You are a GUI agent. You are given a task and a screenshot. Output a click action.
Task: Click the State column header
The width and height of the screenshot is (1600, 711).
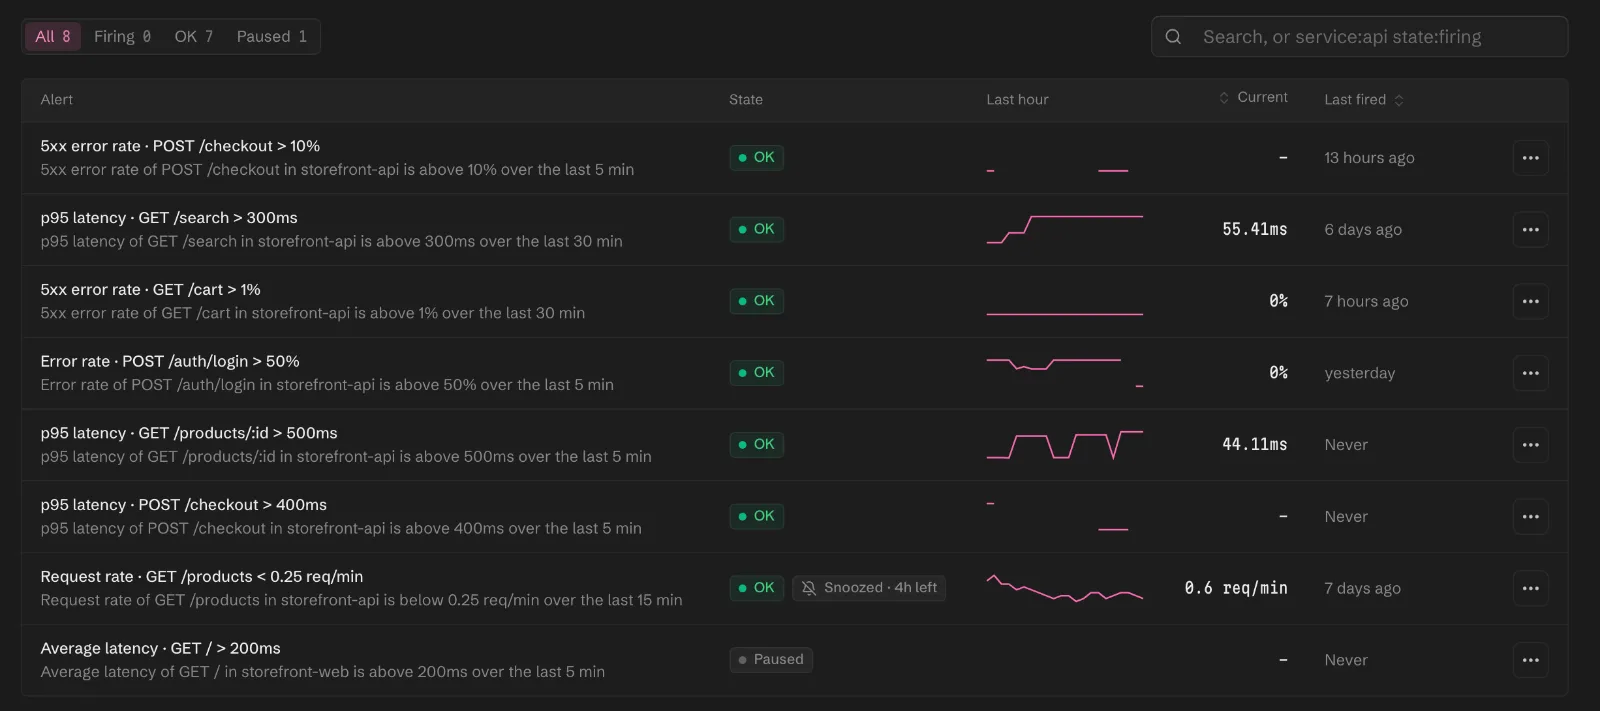(746, 100)
